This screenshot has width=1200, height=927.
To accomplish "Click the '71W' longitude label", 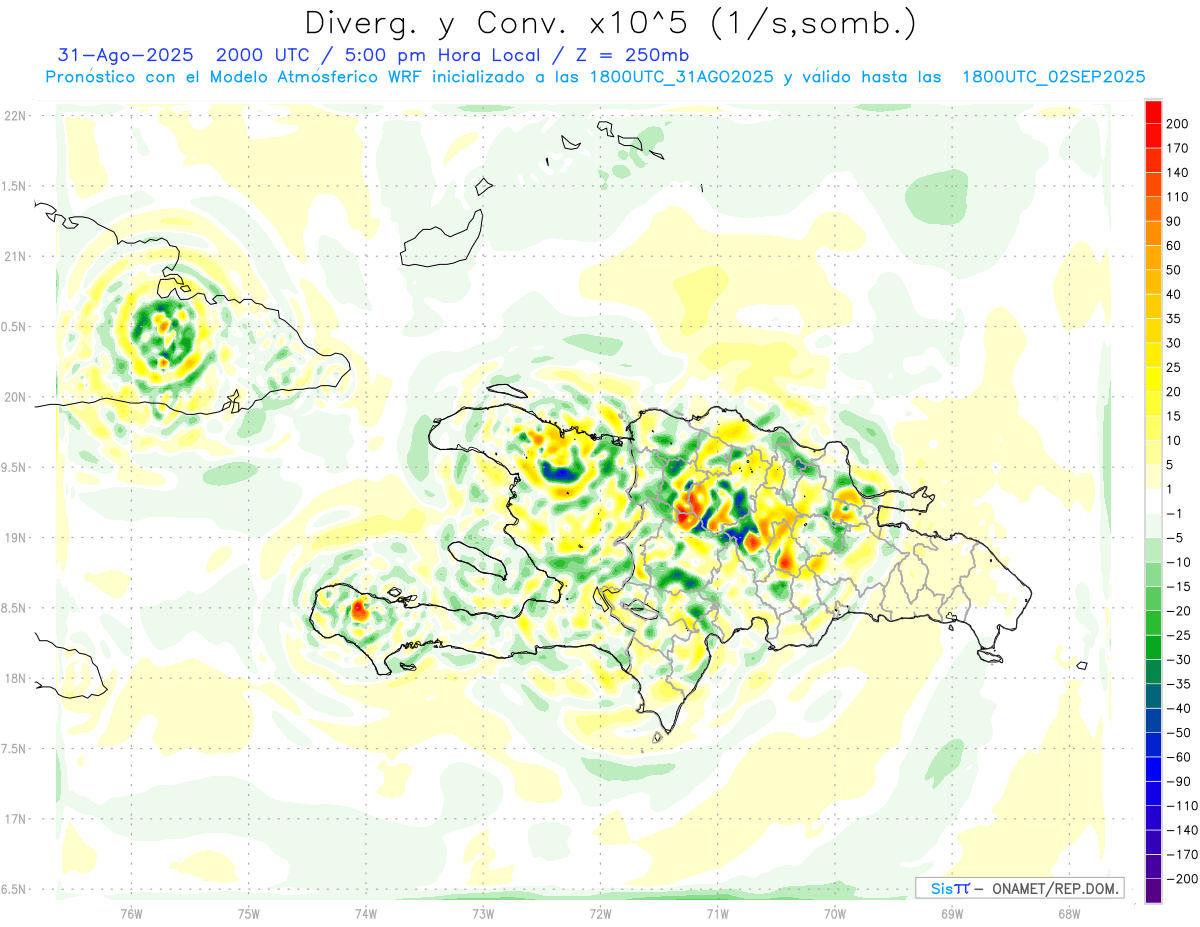I will coord(717,913).
